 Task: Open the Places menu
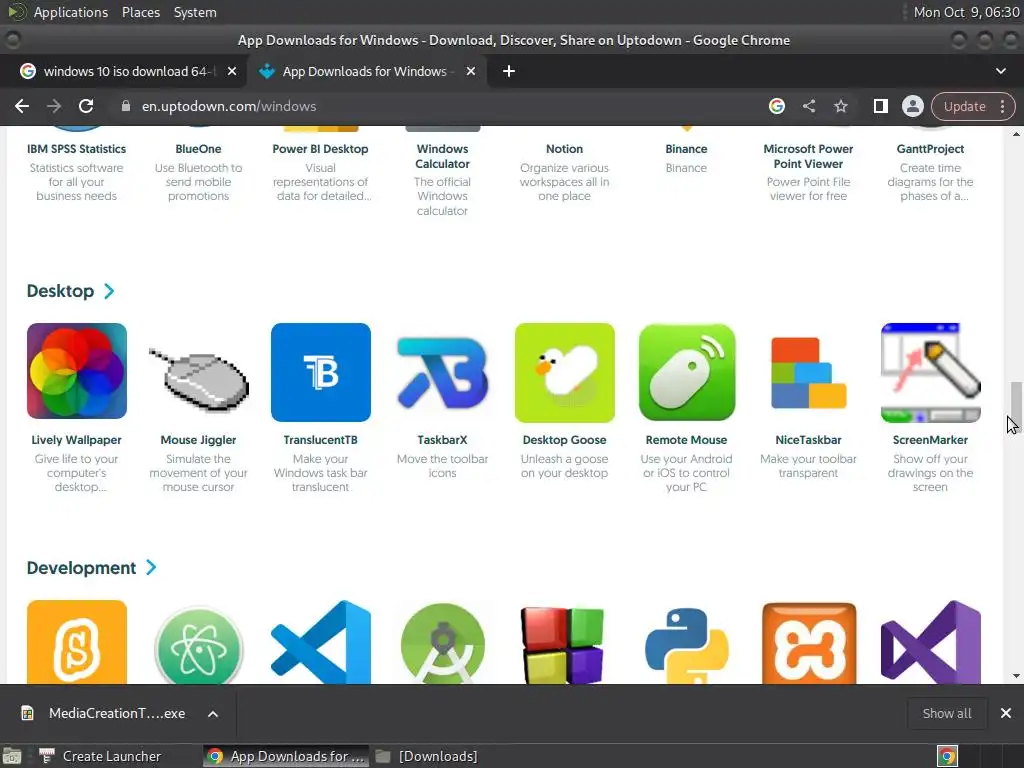tap(140, 12)
